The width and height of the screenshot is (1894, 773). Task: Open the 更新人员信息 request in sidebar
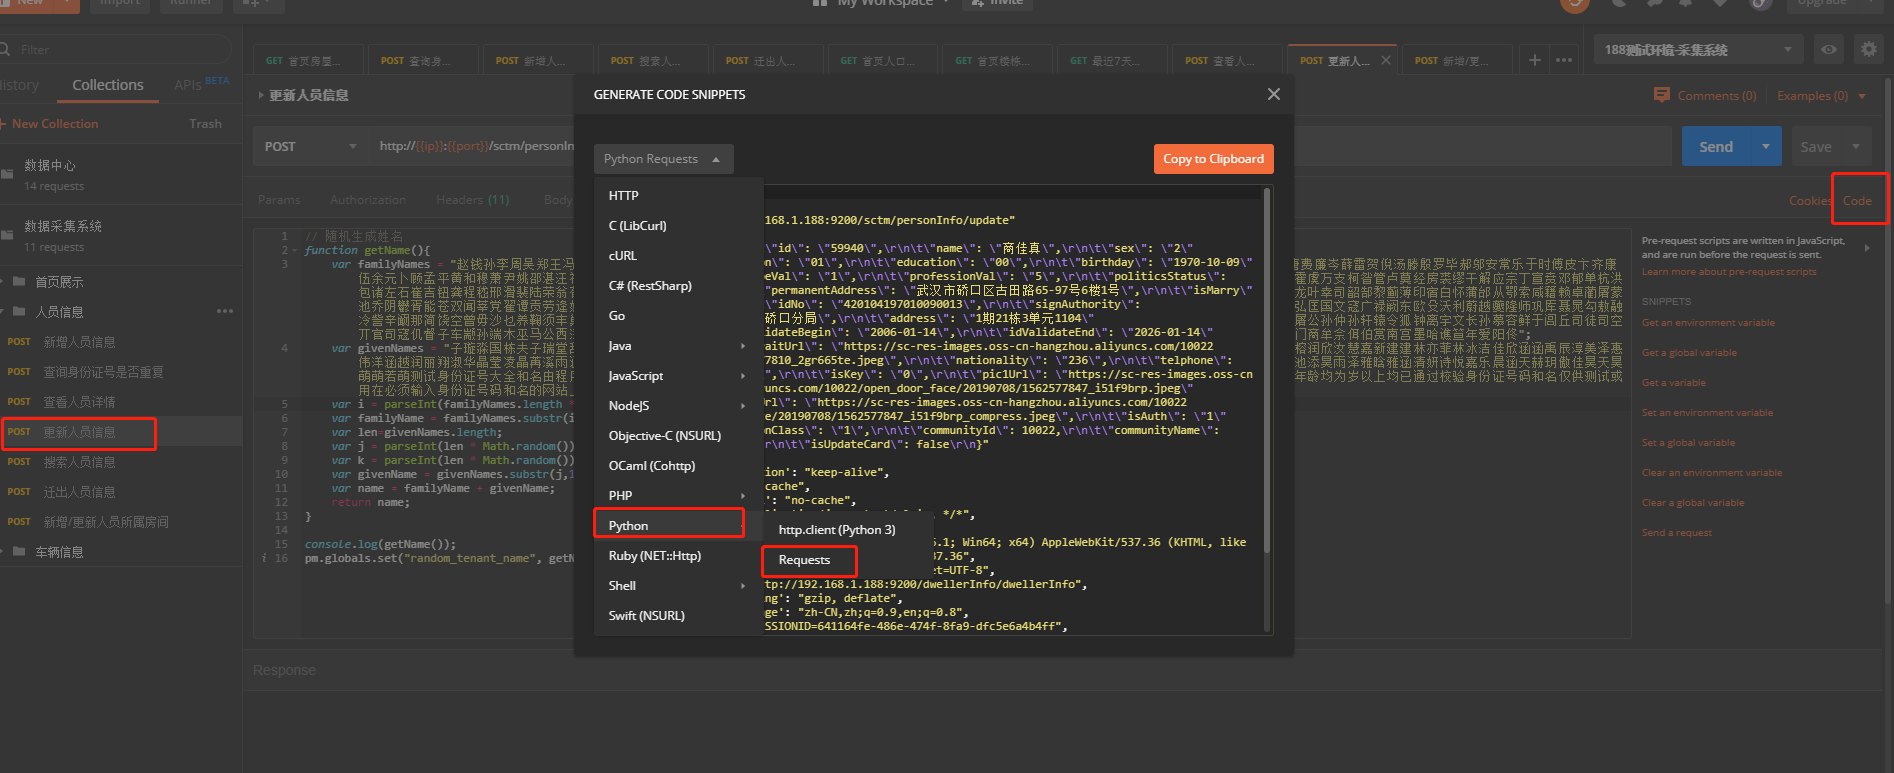click(121, 432)
